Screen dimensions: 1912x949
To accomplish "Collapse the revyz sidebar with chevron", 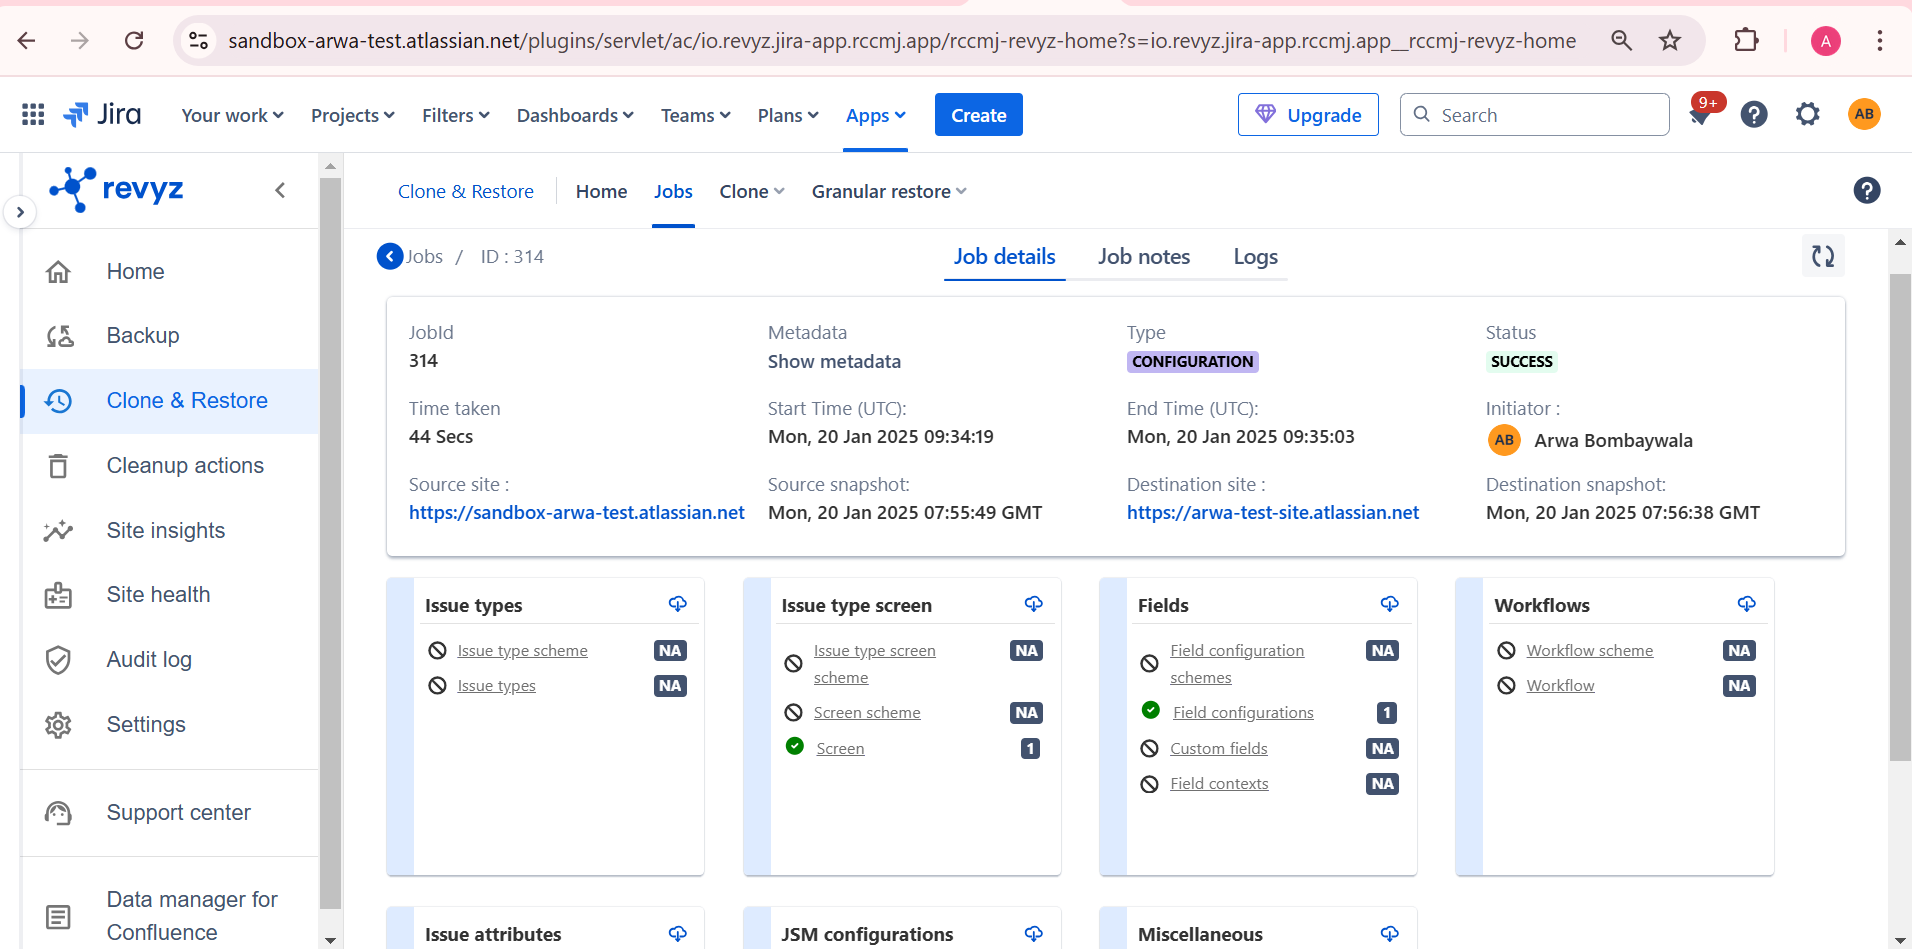I will click(280, 190).
